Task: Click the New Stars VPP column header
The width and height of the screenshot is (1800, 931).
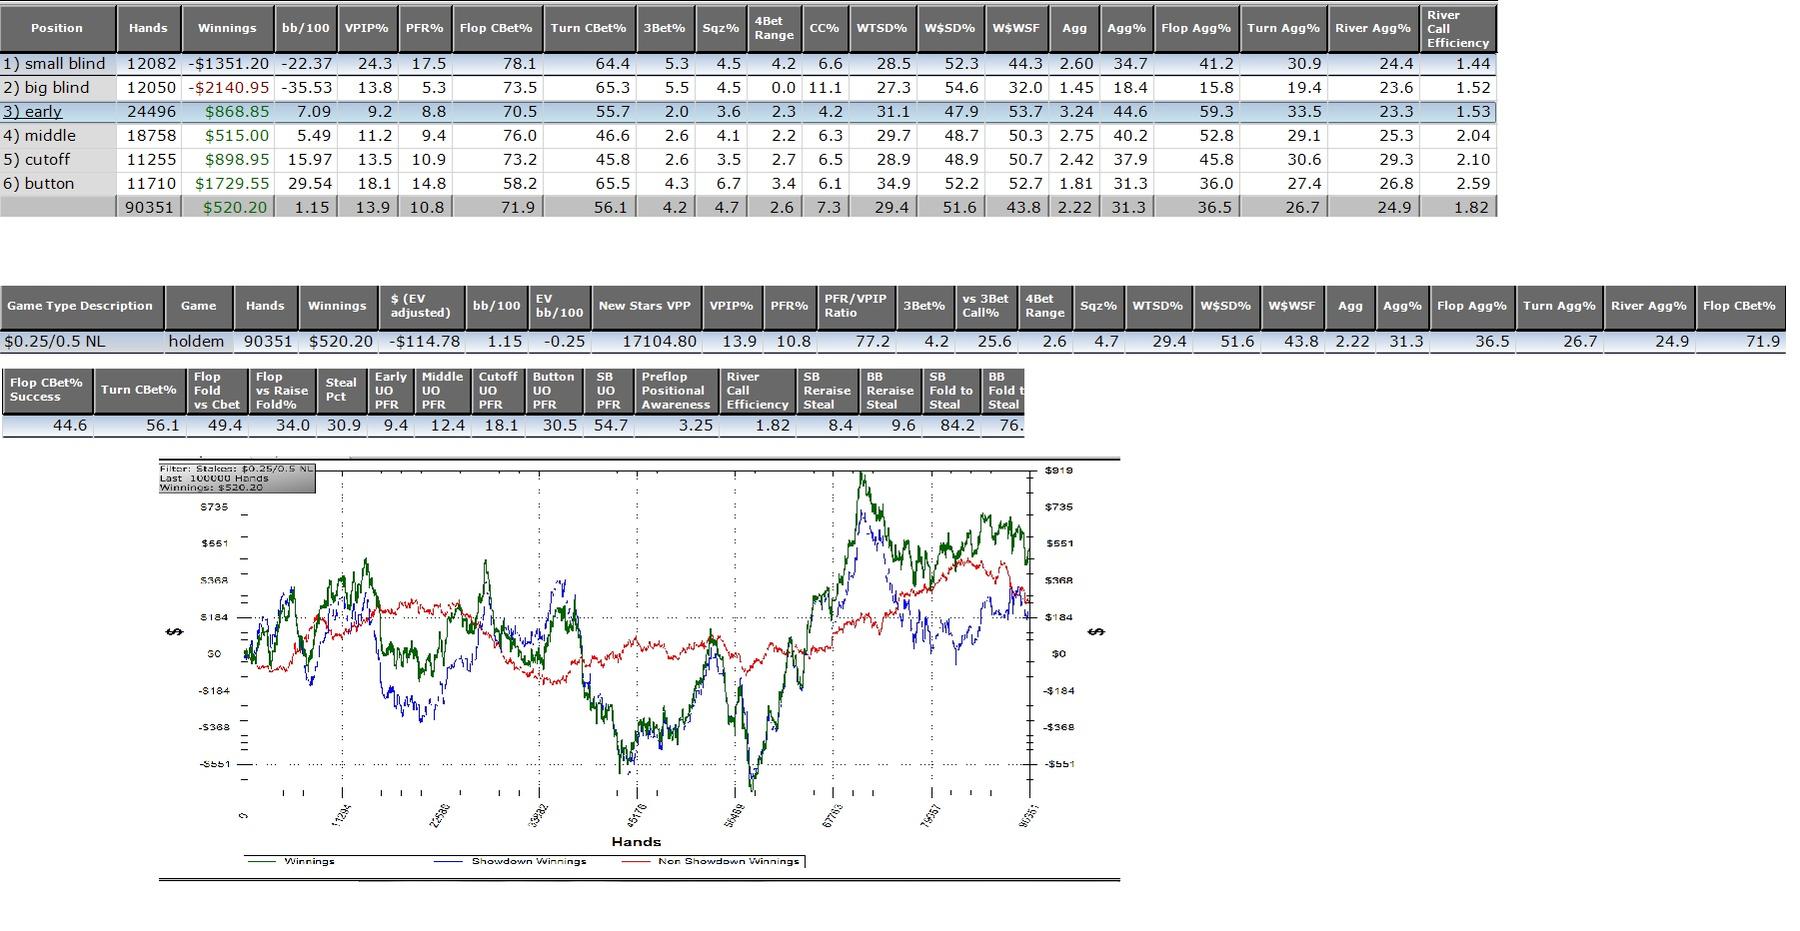Action: pos(644,306)
